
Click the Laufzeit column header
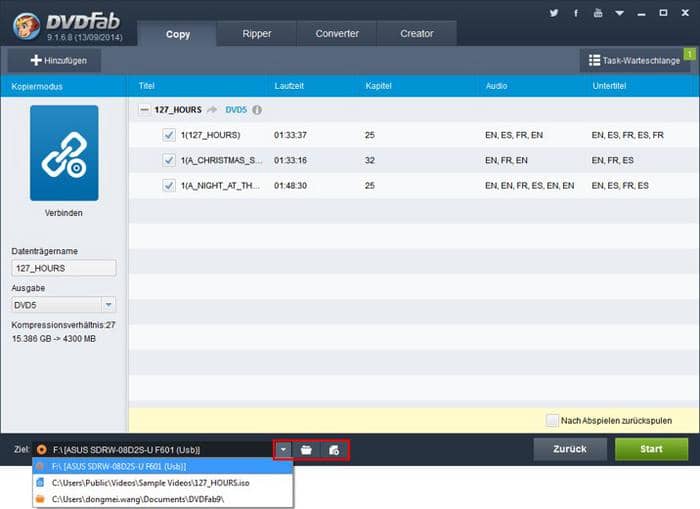(289, 86)
